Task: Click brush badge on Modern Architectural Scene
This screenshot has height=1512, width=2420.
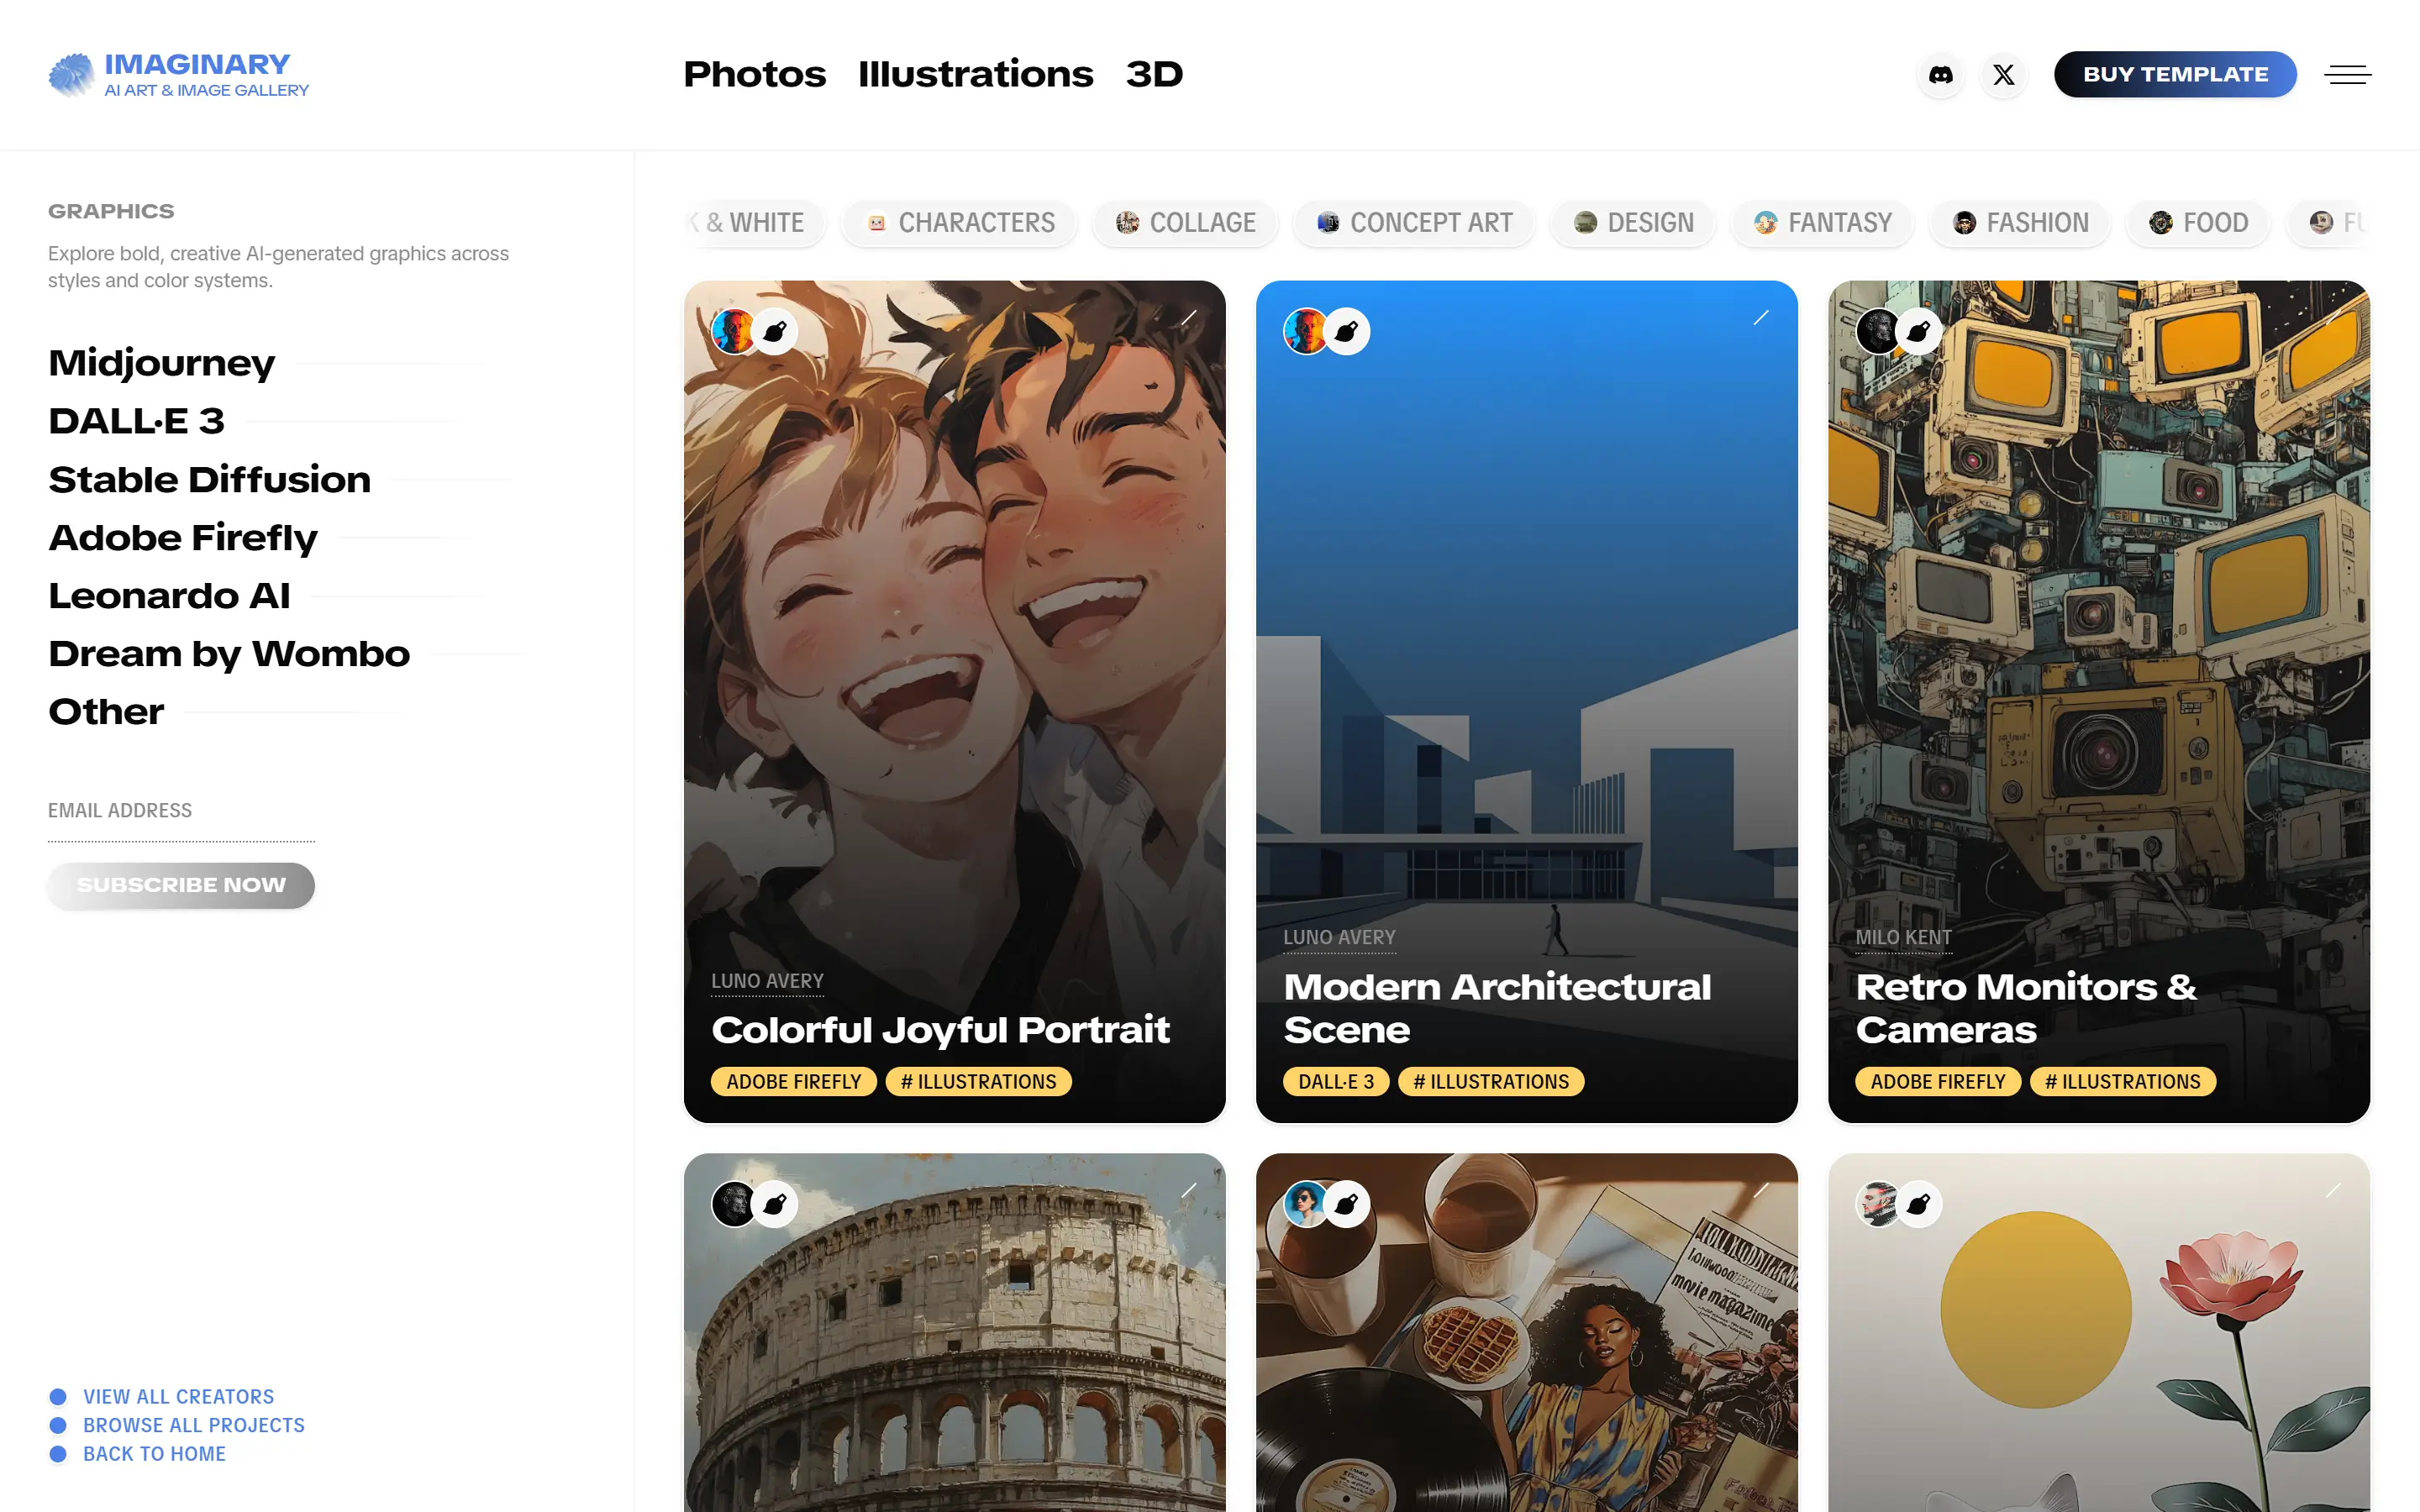Action: click(1347, 331)
